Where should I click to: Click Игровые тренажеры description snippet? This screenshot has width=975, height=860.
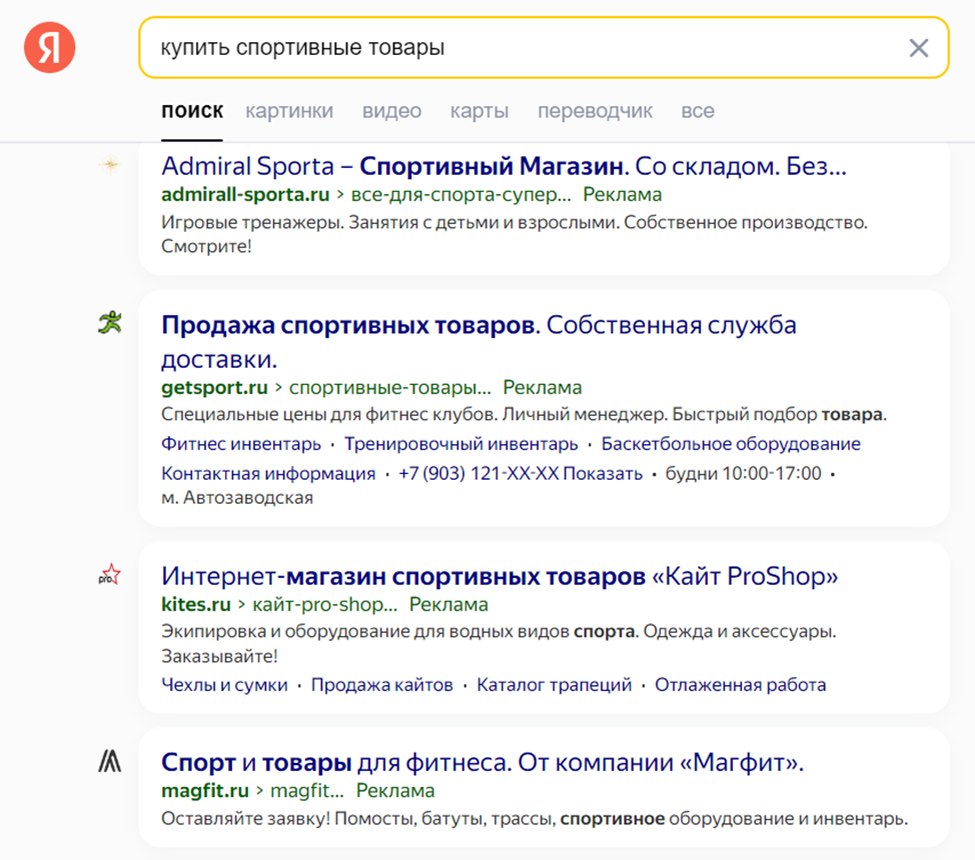(x=514, y=234)
